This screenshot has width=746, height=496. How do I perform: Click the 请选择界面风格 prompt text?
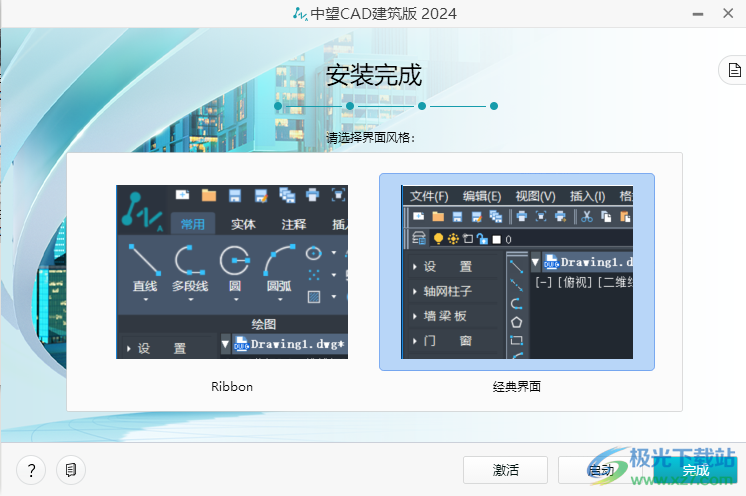click(x=371, y=138)
